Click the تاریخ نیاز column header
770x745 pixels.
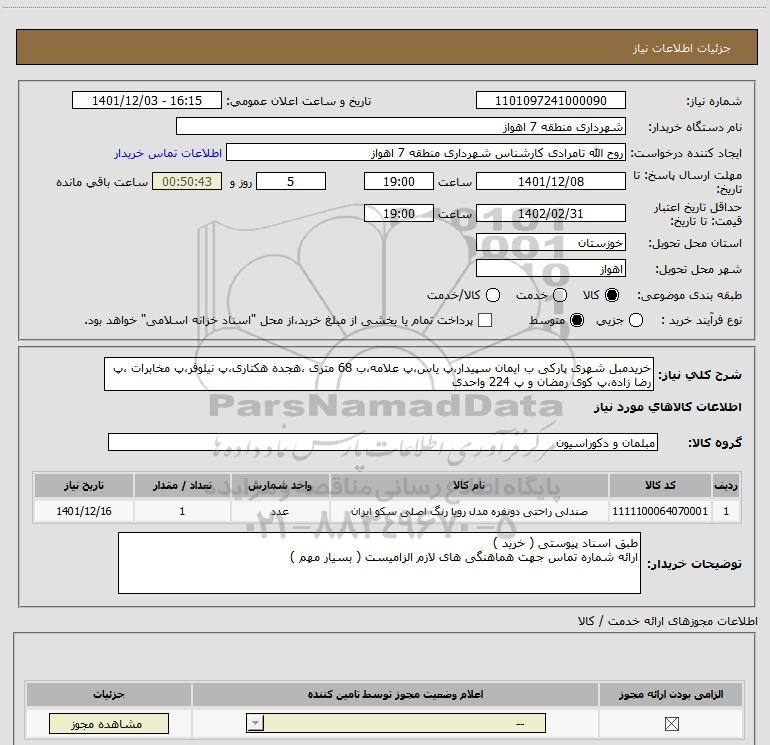[x=83, y=485]
